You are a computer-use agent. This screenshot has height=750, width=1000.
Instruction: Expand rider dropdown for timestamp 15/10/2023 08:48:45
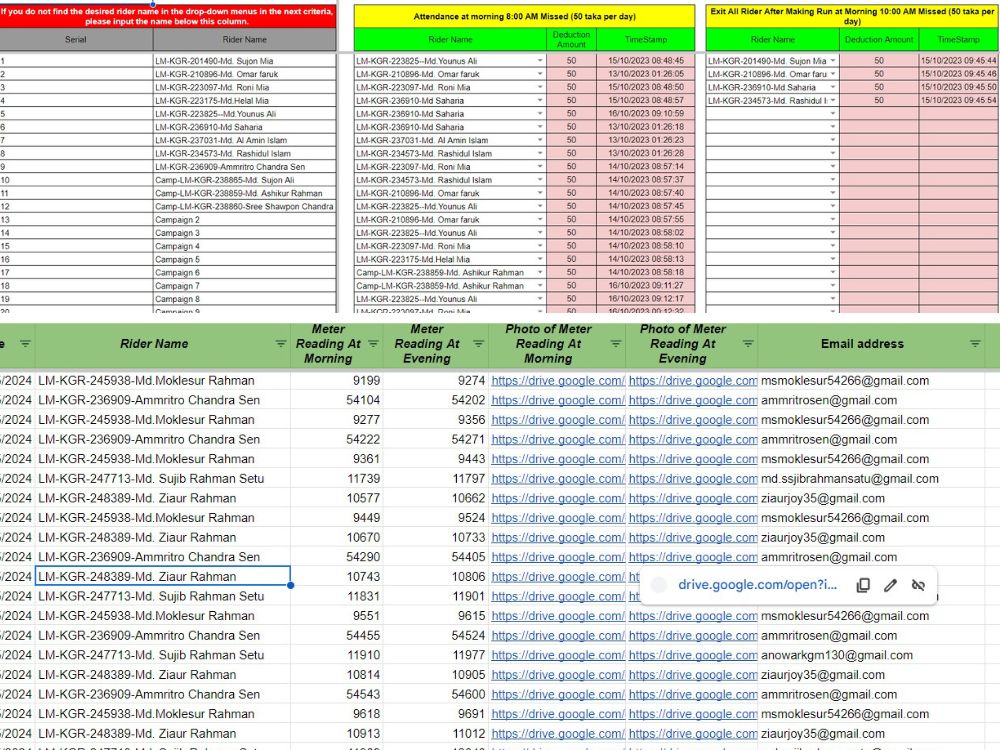tap(540, 61)
